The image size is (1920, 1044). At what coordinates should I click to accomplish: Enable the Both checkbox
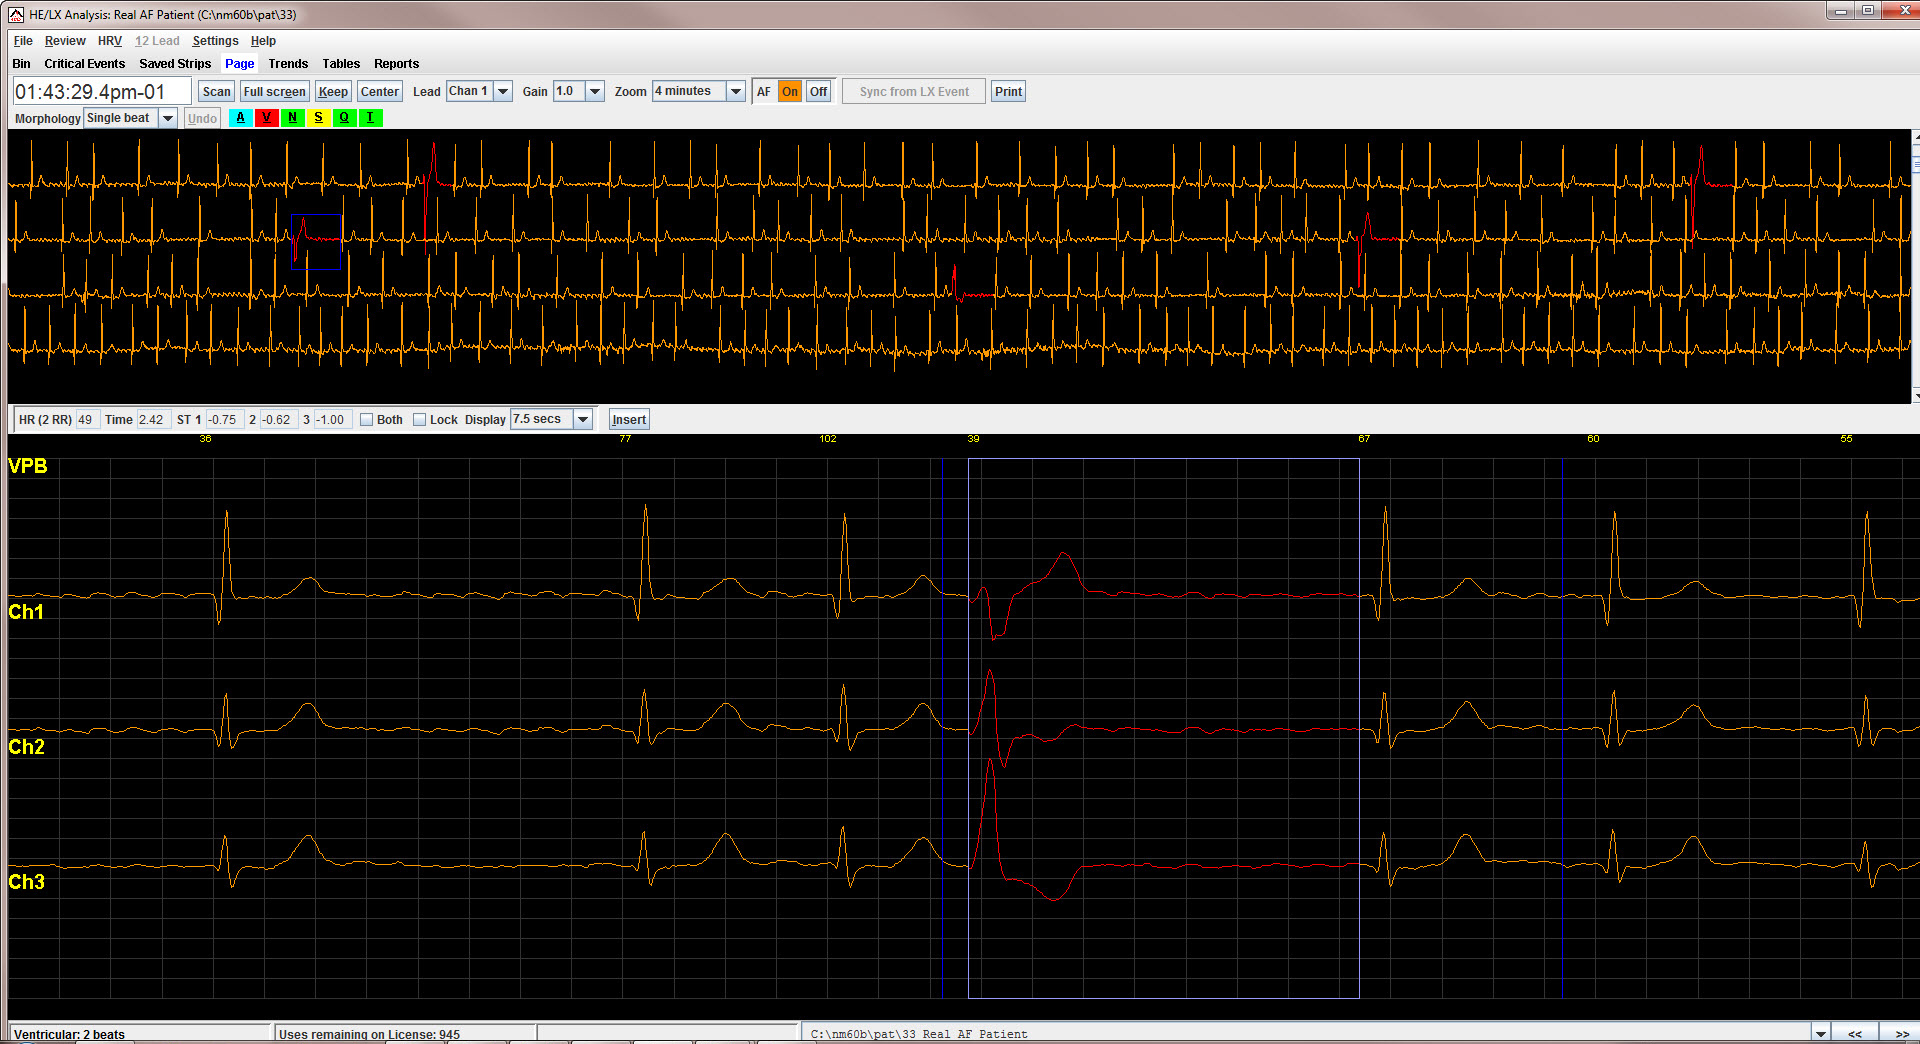(x=367, y=419)
